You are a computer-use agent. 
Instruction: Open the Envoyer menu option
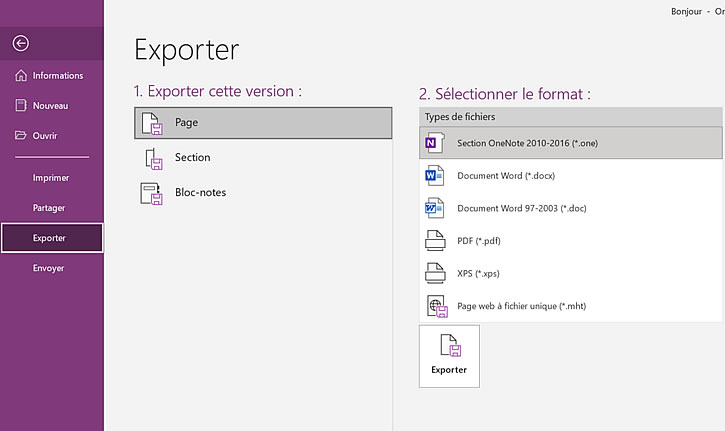click(49, 268)
